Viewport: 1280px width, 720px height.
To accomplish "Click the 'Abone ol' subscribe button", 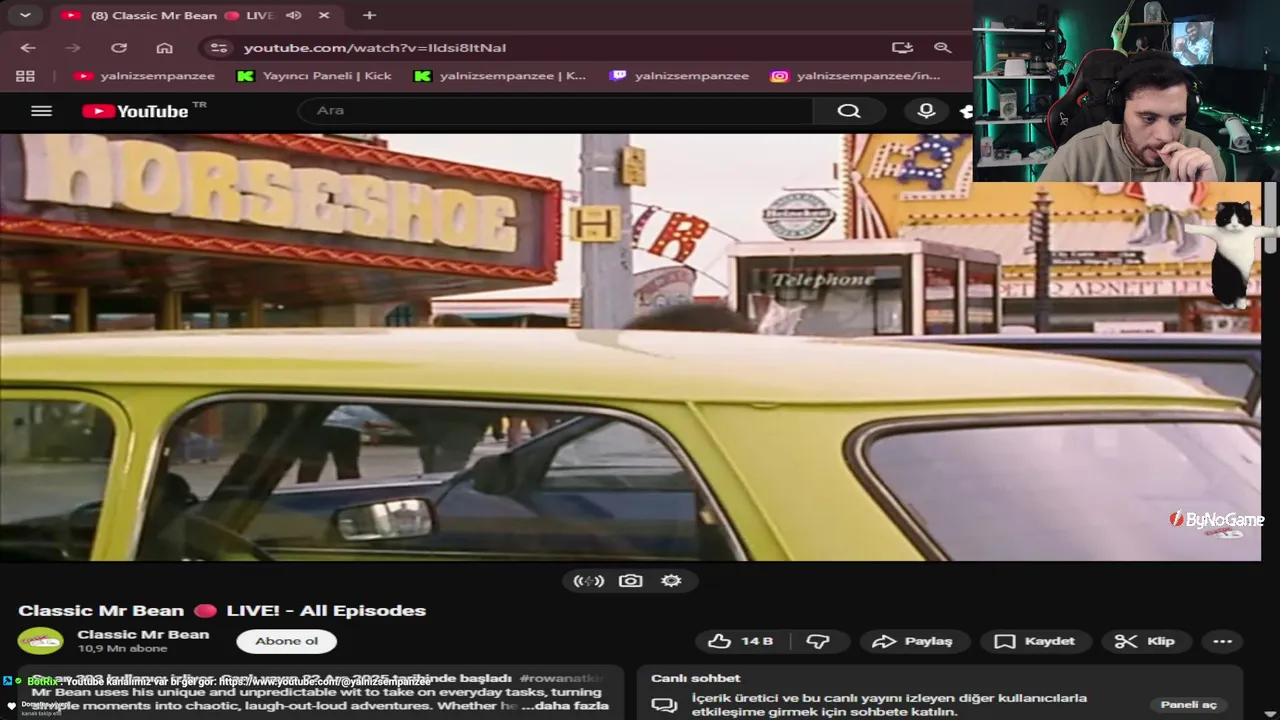I will tap(286, 641).
